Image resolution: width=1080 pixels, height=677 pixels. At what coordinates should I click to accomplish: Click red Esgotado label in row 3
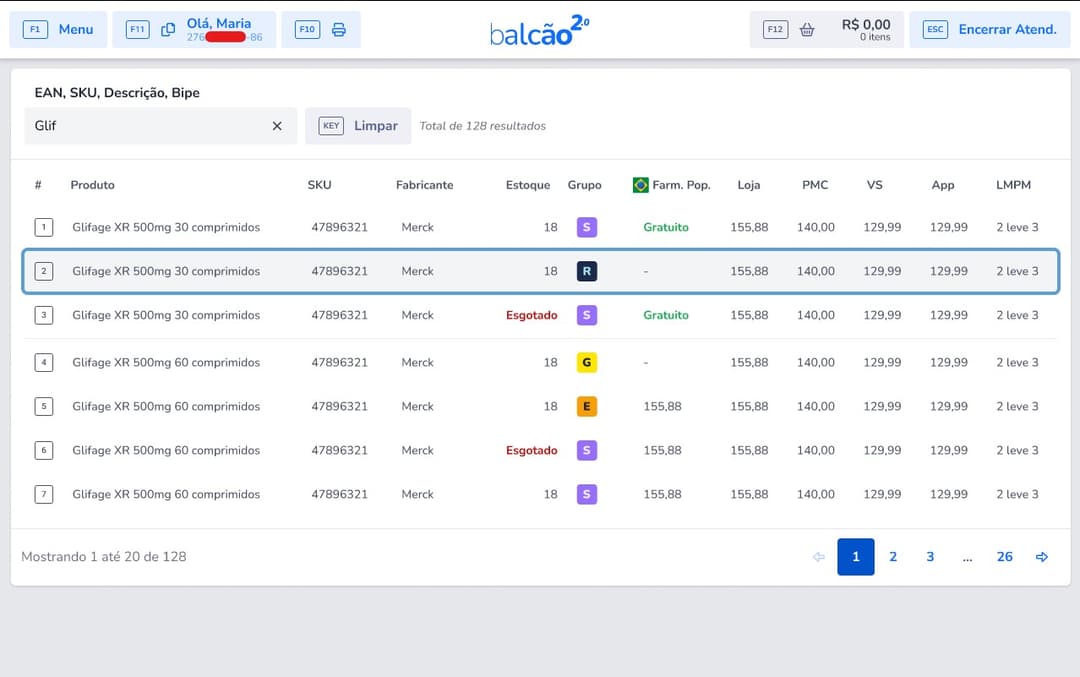coord(532,315)
